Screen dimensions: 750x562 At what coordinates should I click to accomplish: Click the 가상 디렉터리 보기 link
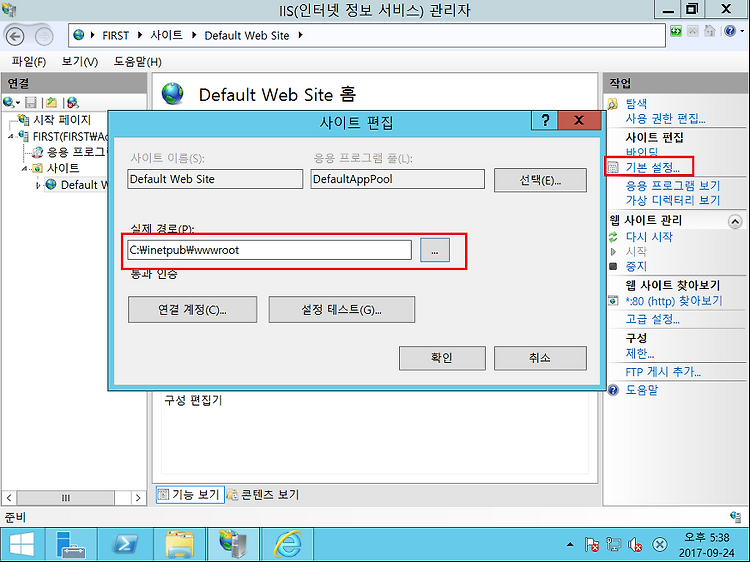pyautogui.click(x=673, y=200)
